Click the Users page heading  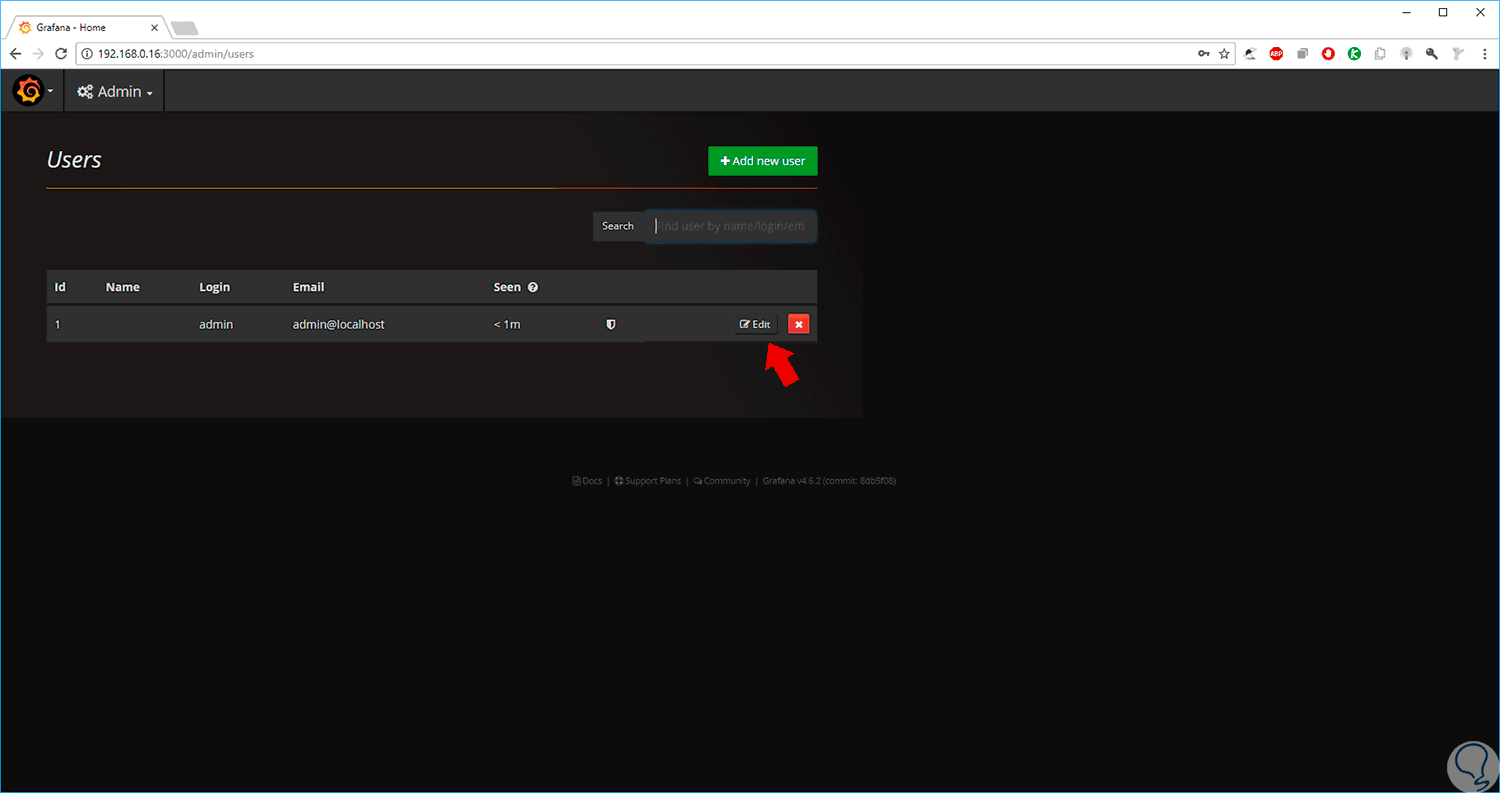pos(74,160)
